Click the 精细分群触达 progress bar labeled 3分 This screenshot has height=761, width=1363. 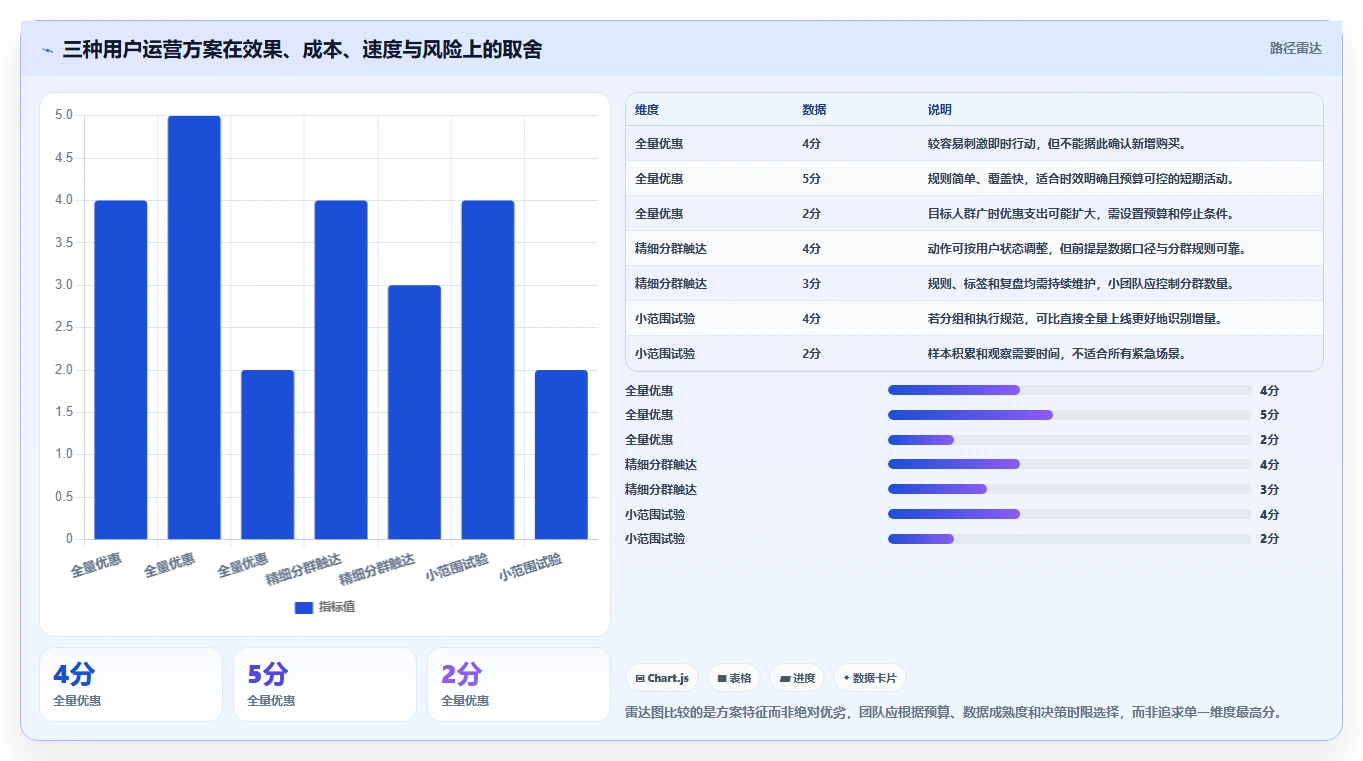point(1070,489)
